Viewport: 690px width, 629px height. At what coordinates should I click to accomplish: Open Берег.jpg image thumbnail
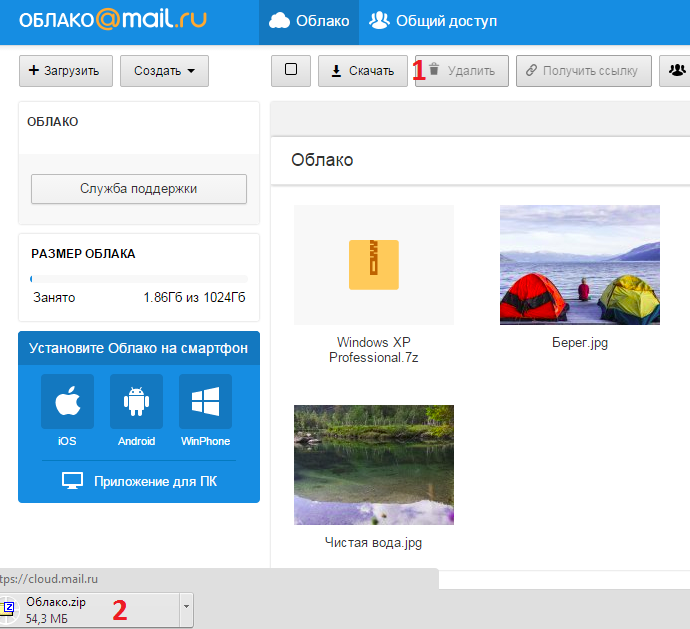(x=580, y=265)
